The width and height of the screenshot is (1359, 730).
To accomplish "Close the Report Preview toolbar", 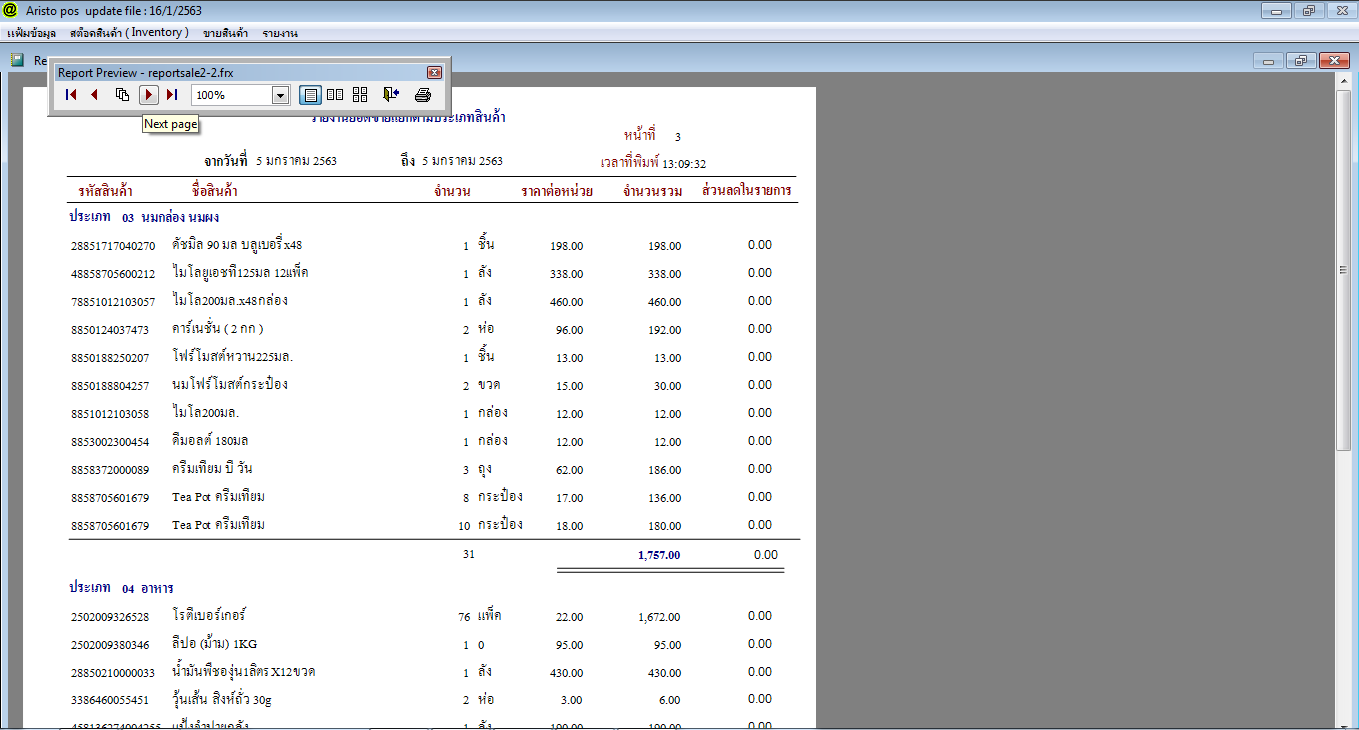I will tap(434, 73).
